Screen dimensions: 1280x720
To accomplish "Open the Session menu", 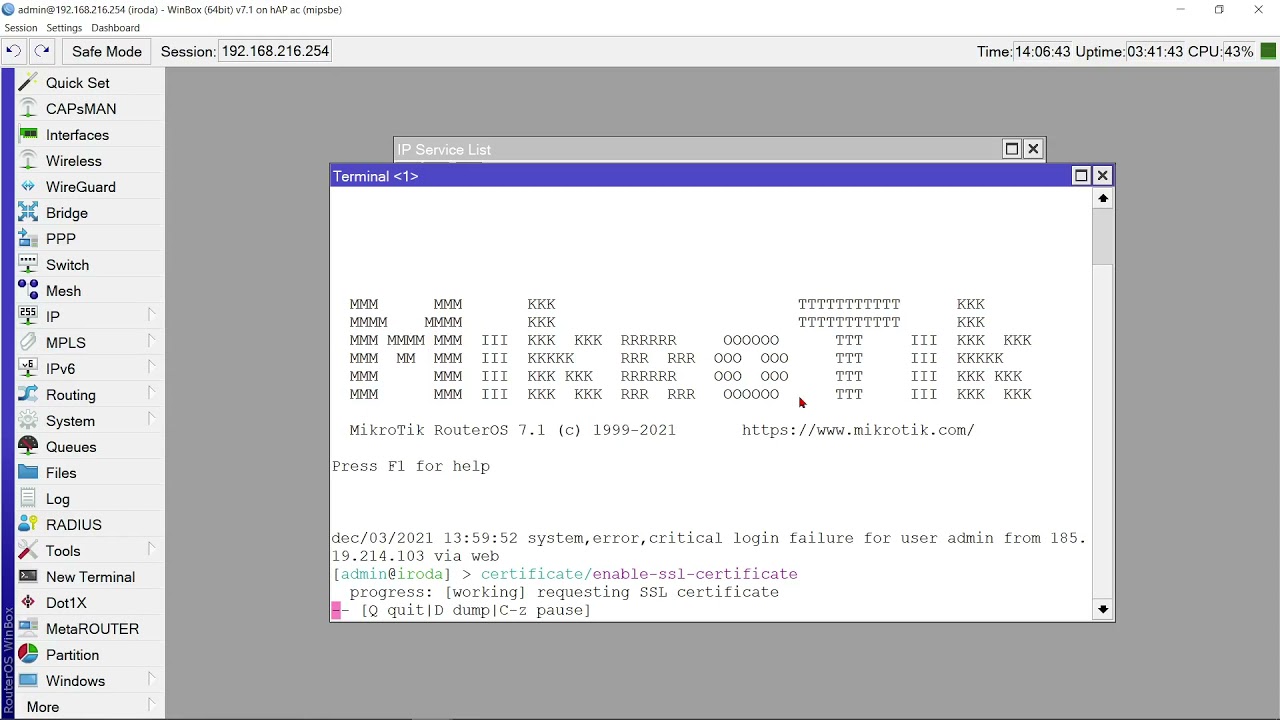I will tap(20, 28).
